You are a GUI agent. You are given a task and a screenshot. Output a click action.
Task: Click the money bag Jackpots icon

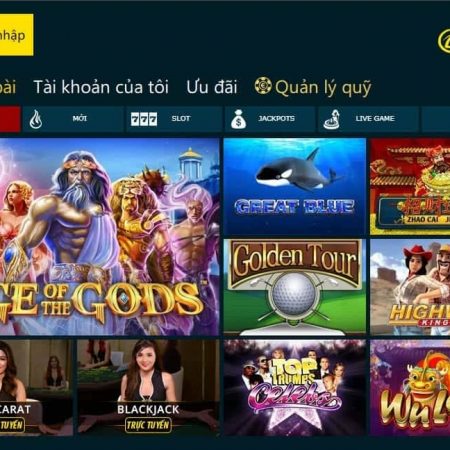coord(238,119)
